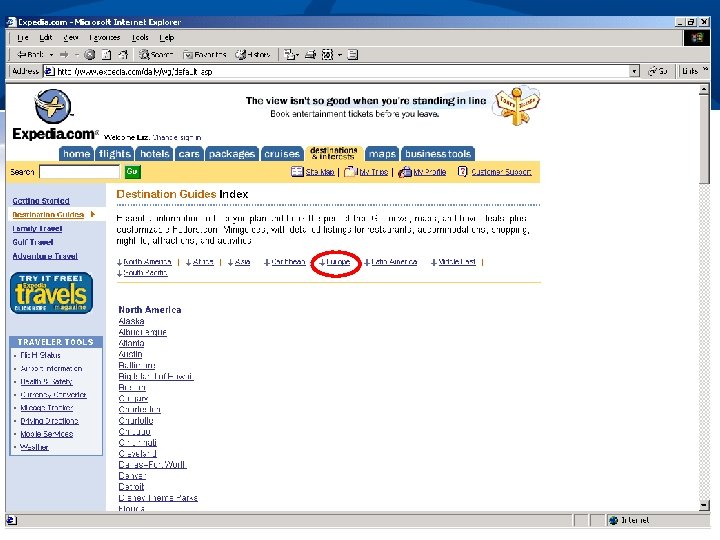Open the Customer Support link

[x=501, y=172]
